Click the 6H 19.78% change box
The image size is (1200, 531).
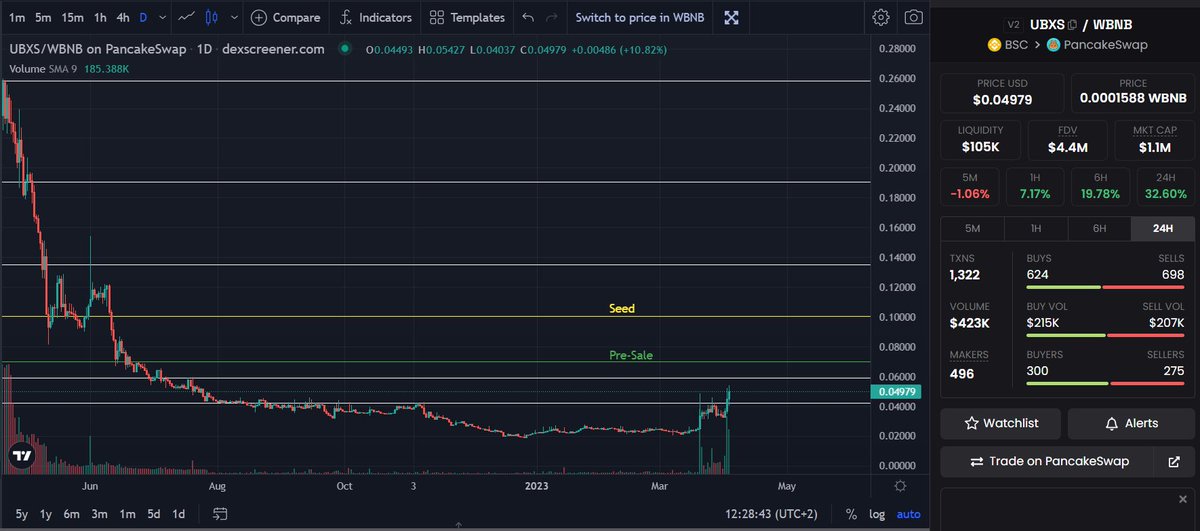click(x=1100, y=187)
